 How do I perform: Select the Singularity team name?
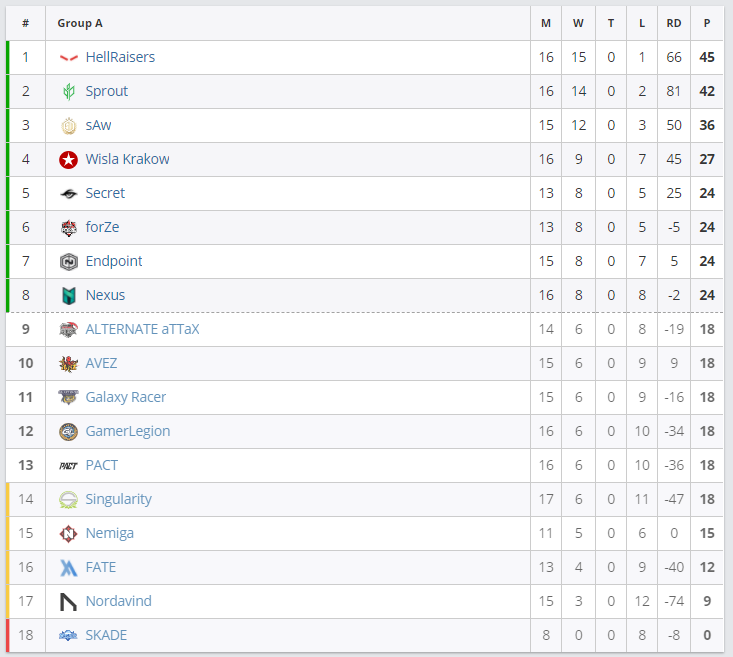tap(119, 499)
